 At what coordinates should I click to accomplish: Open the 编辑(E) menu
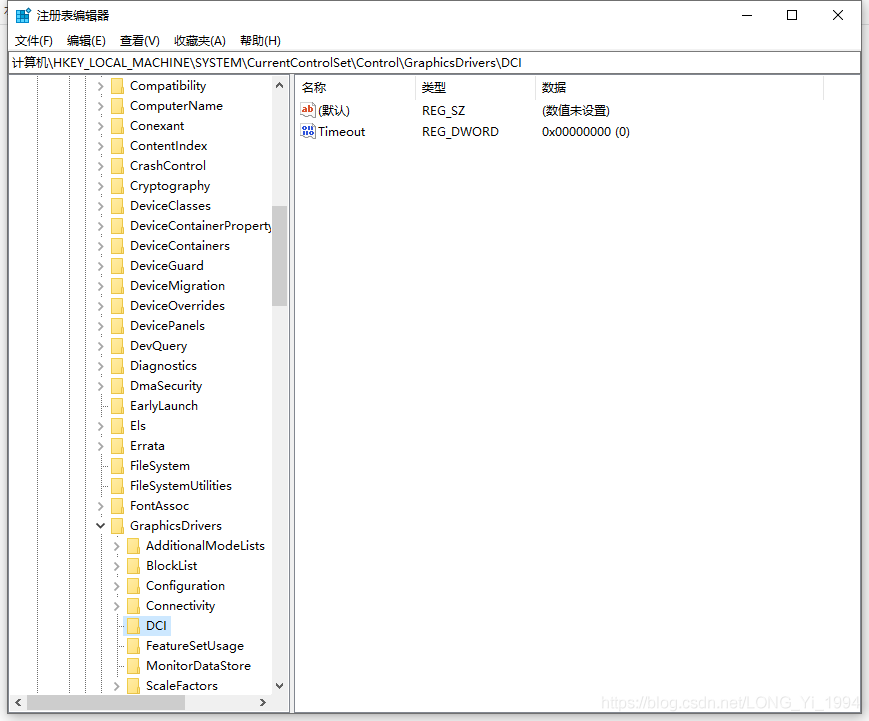pyautogui.click(x=86, y=40)
